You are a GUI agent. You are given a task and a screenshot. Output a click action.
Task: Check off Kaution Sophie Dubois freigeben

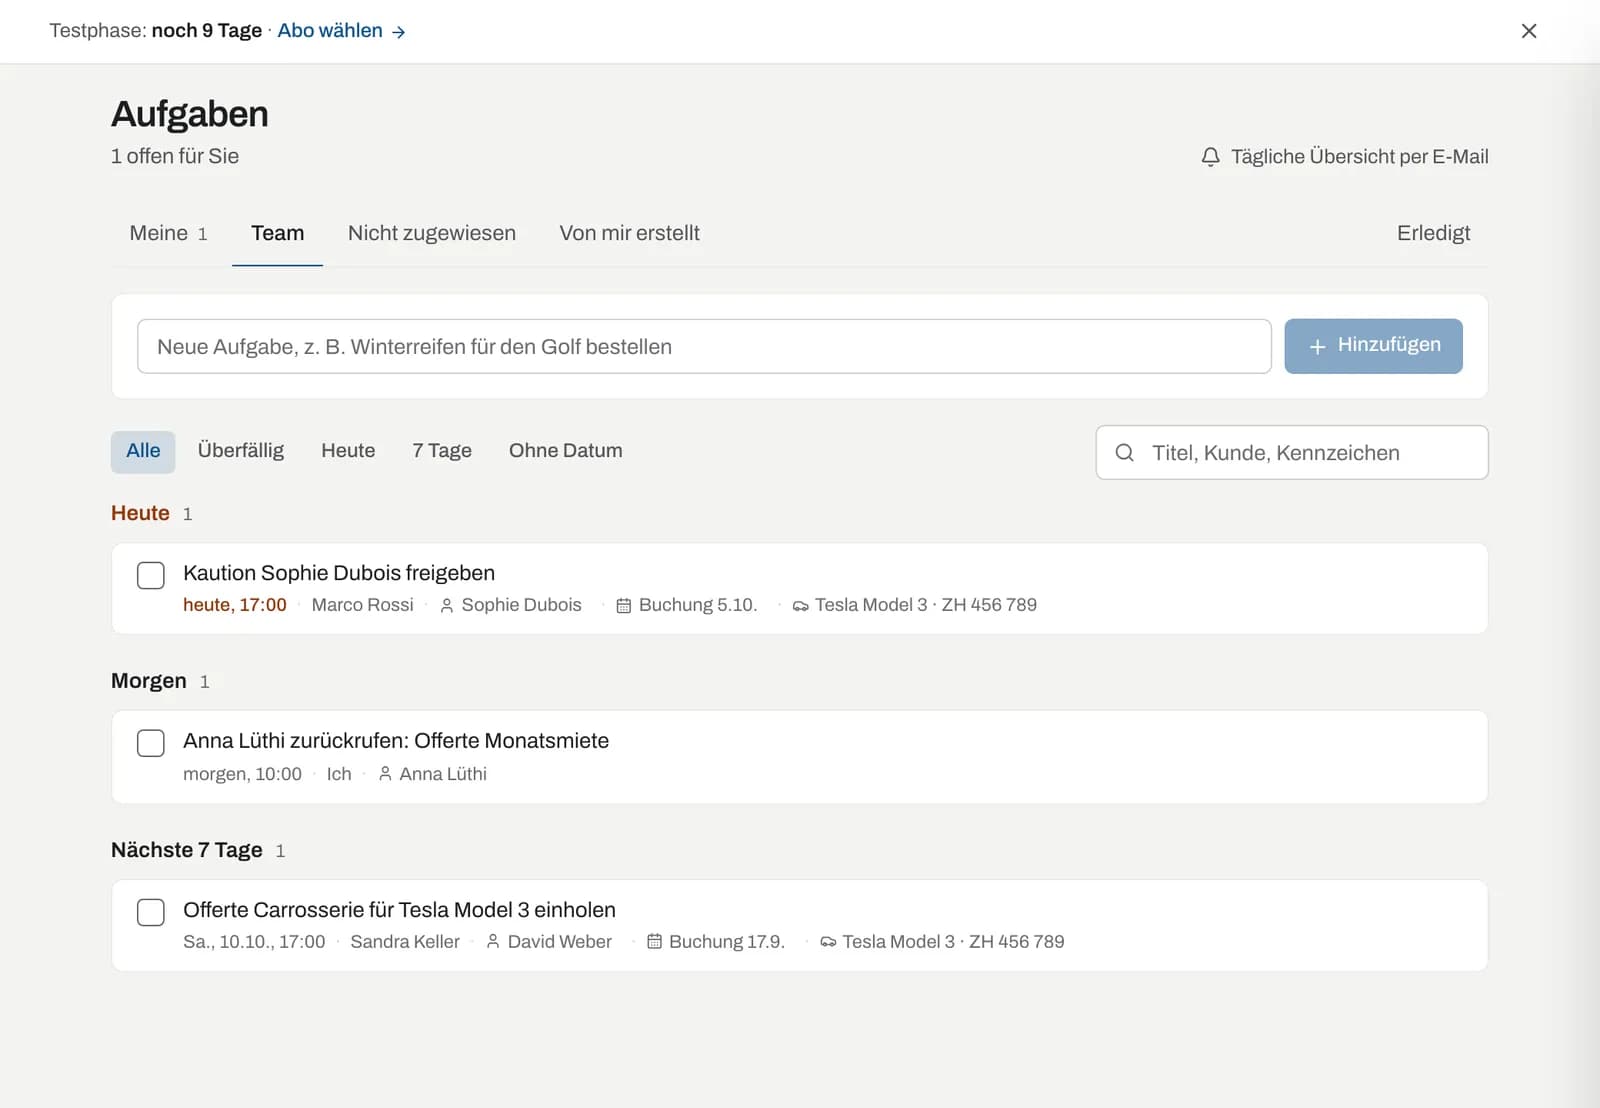tap(151, 575)
